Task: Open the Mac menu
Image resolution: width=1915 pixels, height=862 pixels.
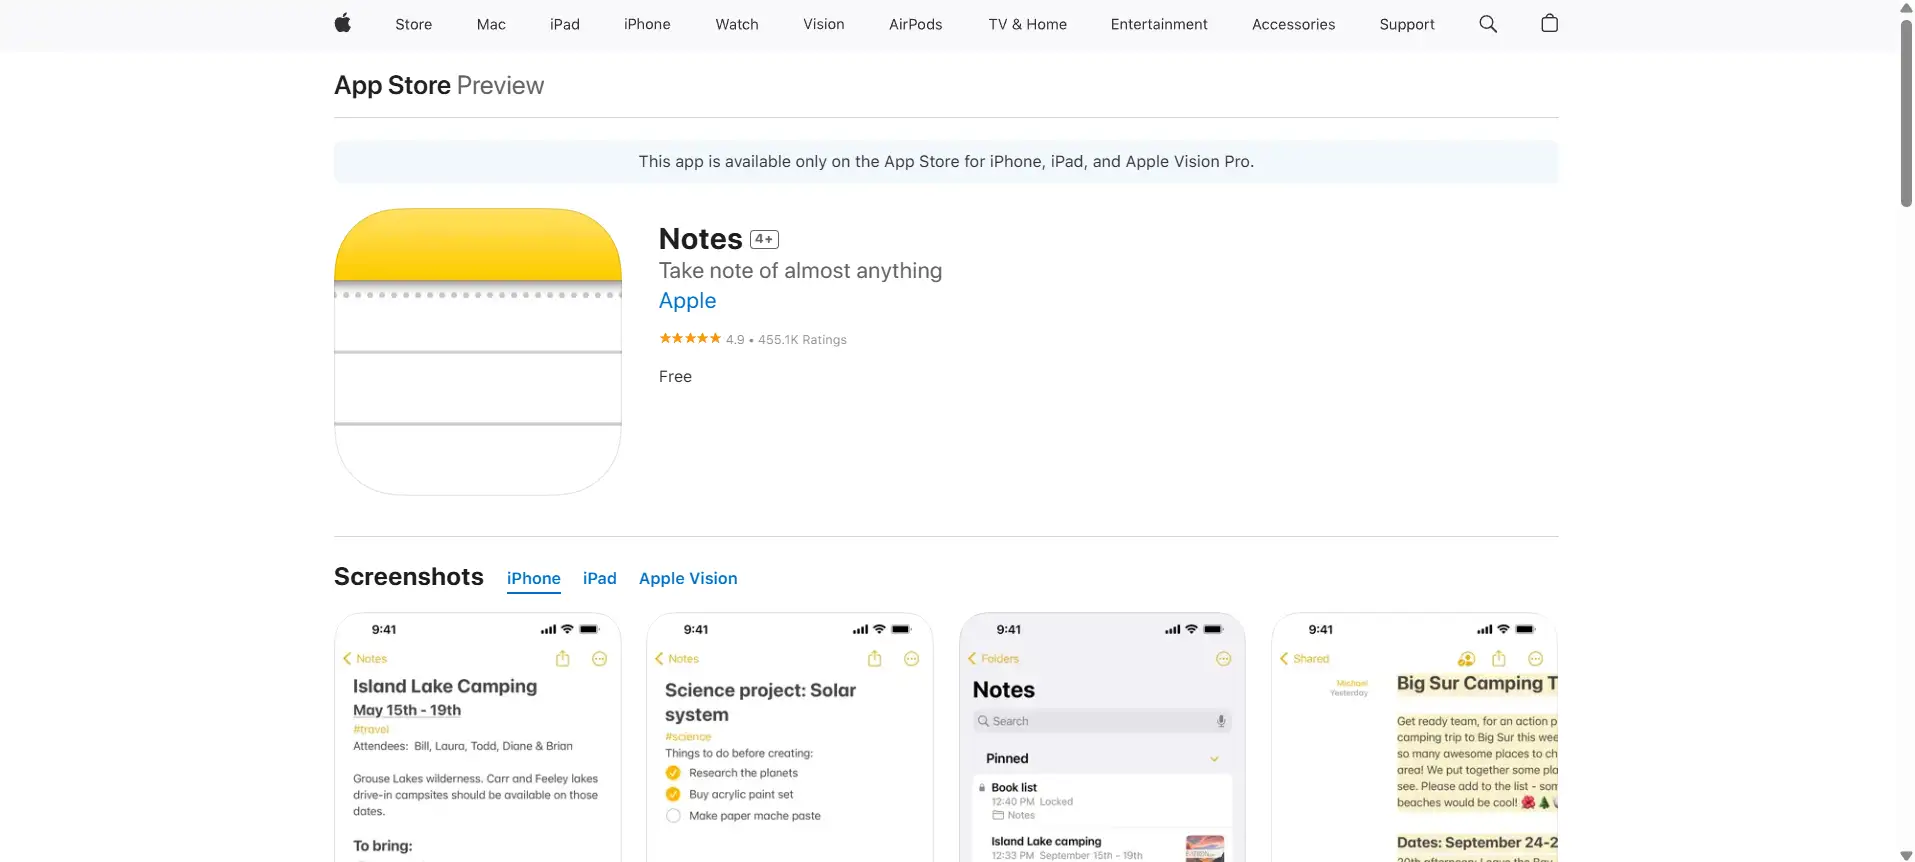Action: point(491,24)
